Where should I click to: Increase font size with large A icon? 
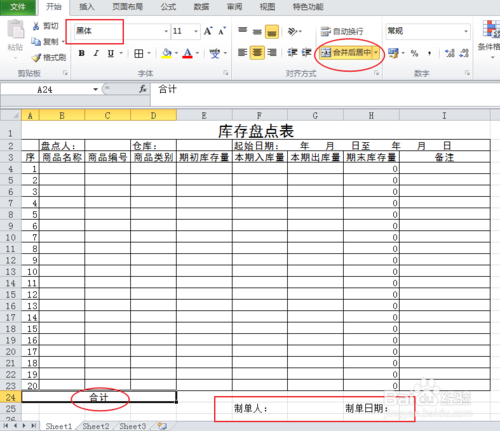pyautogui.click(x=208, y=31)
